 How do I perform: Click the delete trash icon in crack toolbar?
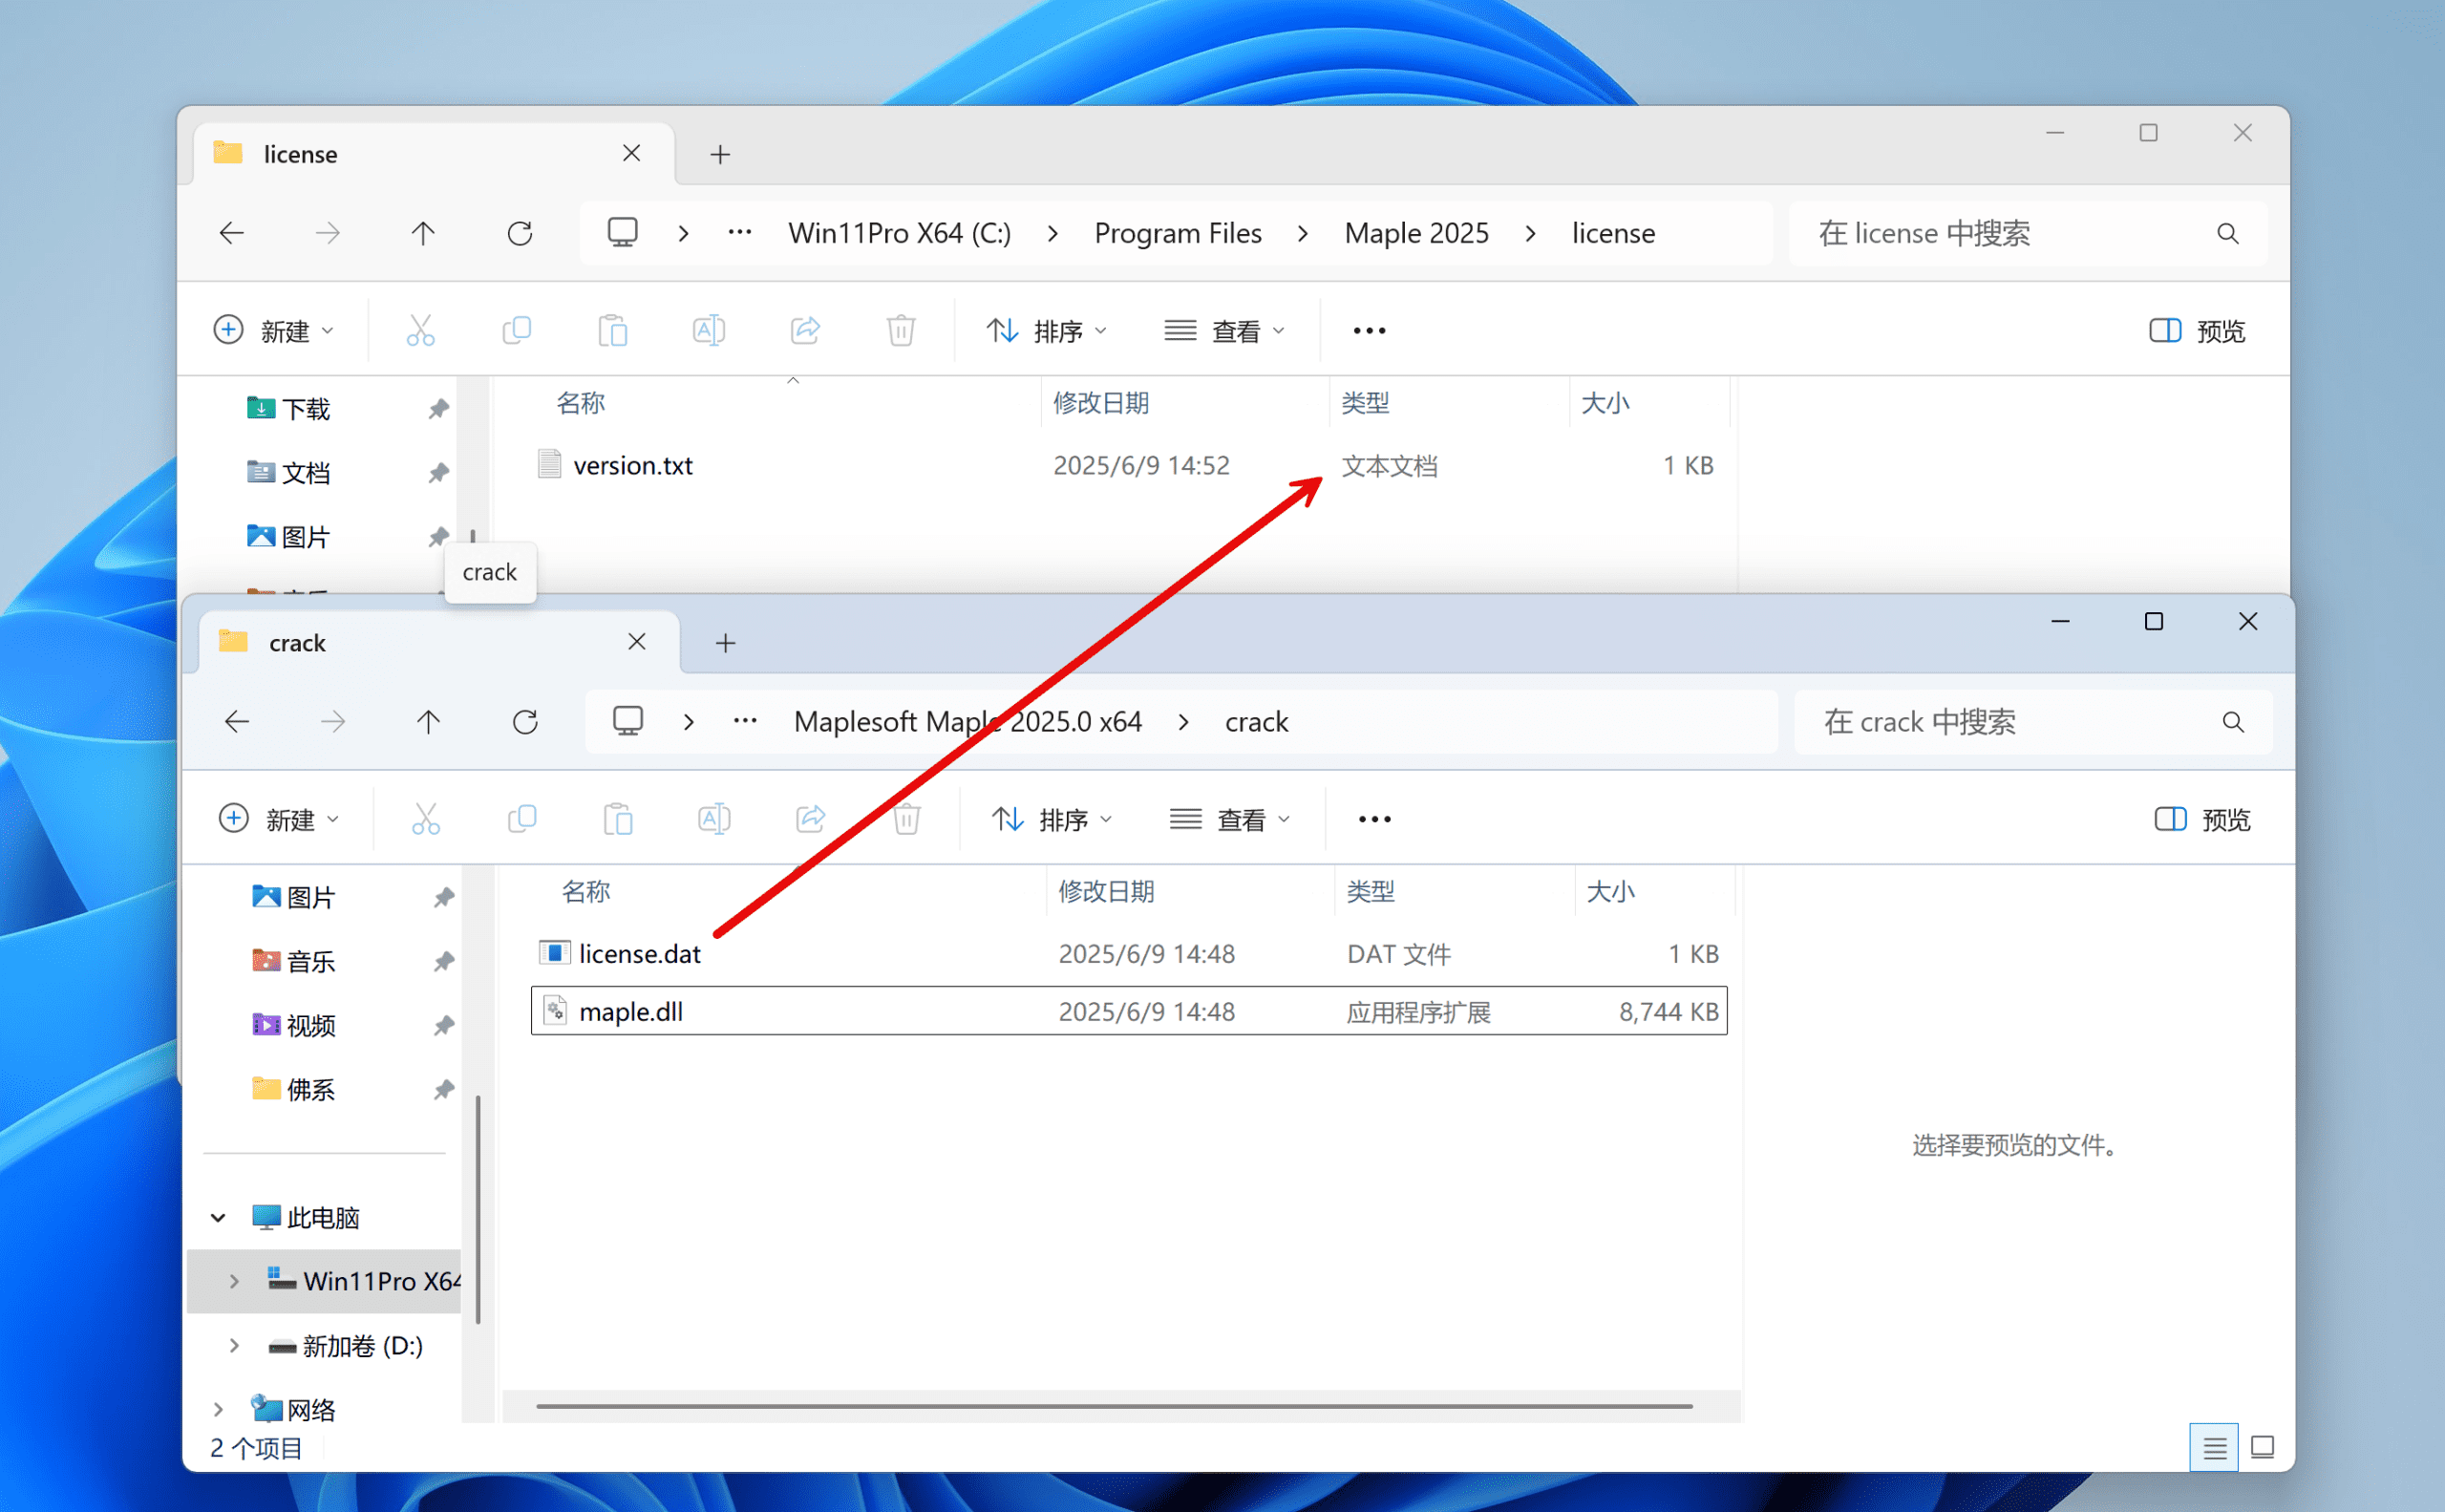(x=906, y=819)
